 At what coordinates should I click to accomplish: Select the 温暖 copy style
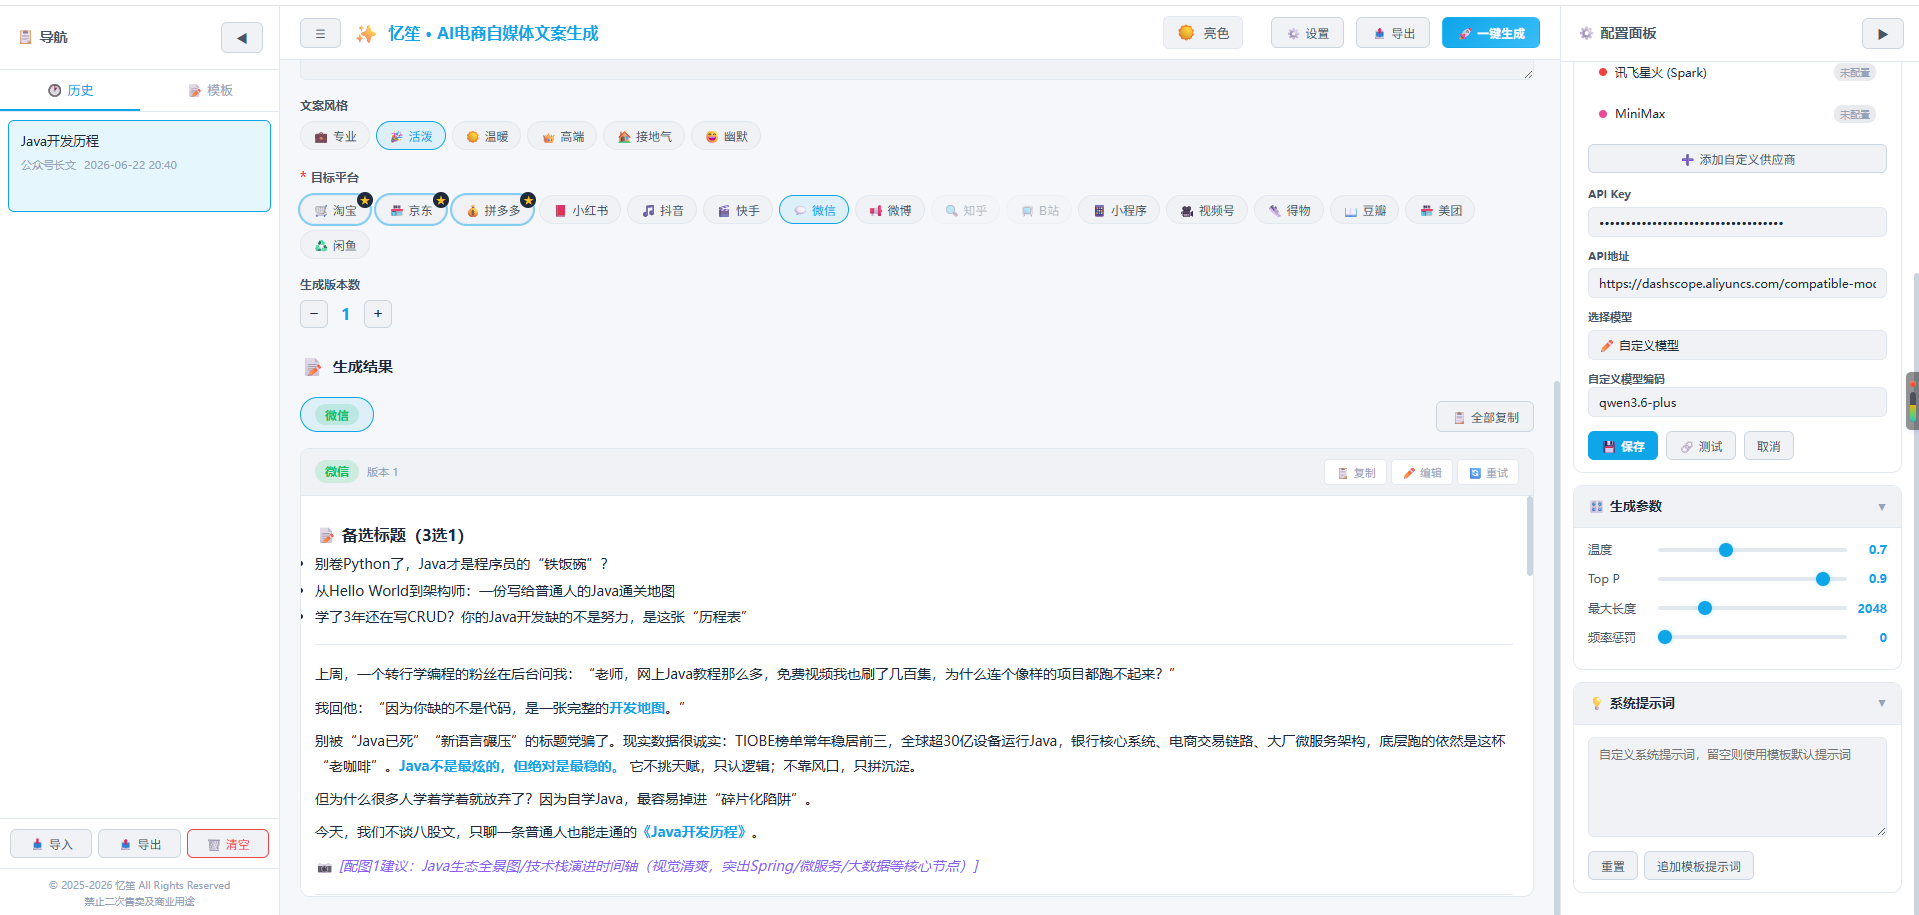(x=487, y=136)
